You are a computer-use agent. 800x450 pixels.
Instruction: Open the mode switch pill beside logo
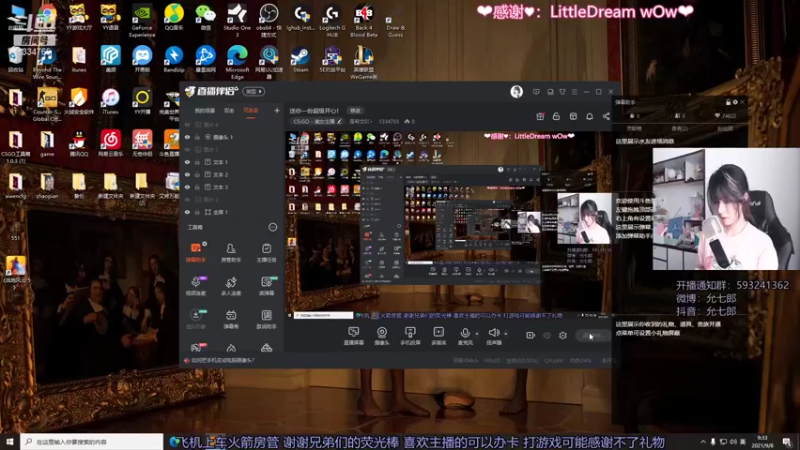pyautogui.click(x=254, y=91)
